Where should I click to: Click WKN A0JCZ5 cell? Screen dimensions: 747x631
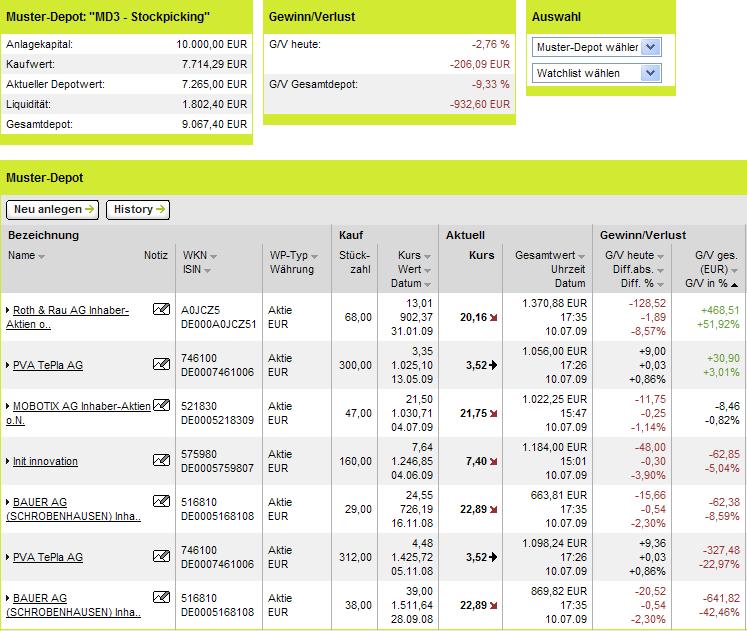click(201, 310)
